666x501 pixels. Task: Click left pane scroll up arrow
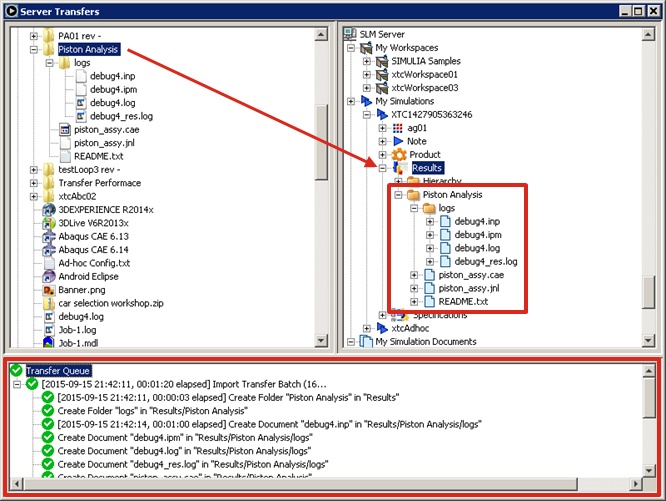point(322,34)
